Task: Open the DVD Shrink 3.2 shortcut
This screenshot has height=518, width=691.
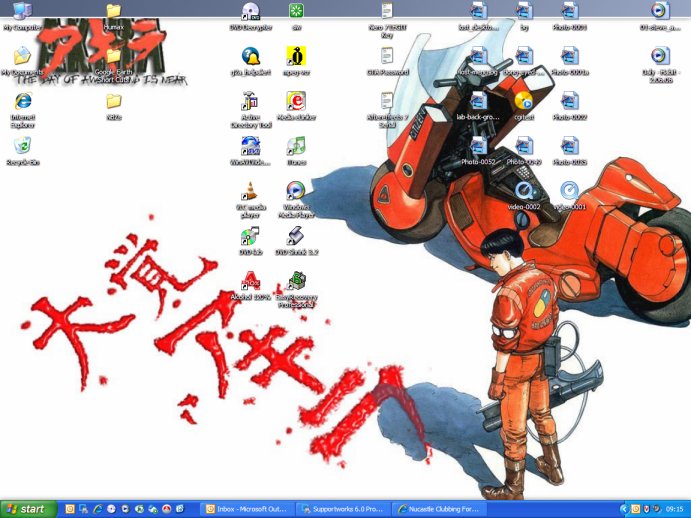Action: click(x=296, y=237)
